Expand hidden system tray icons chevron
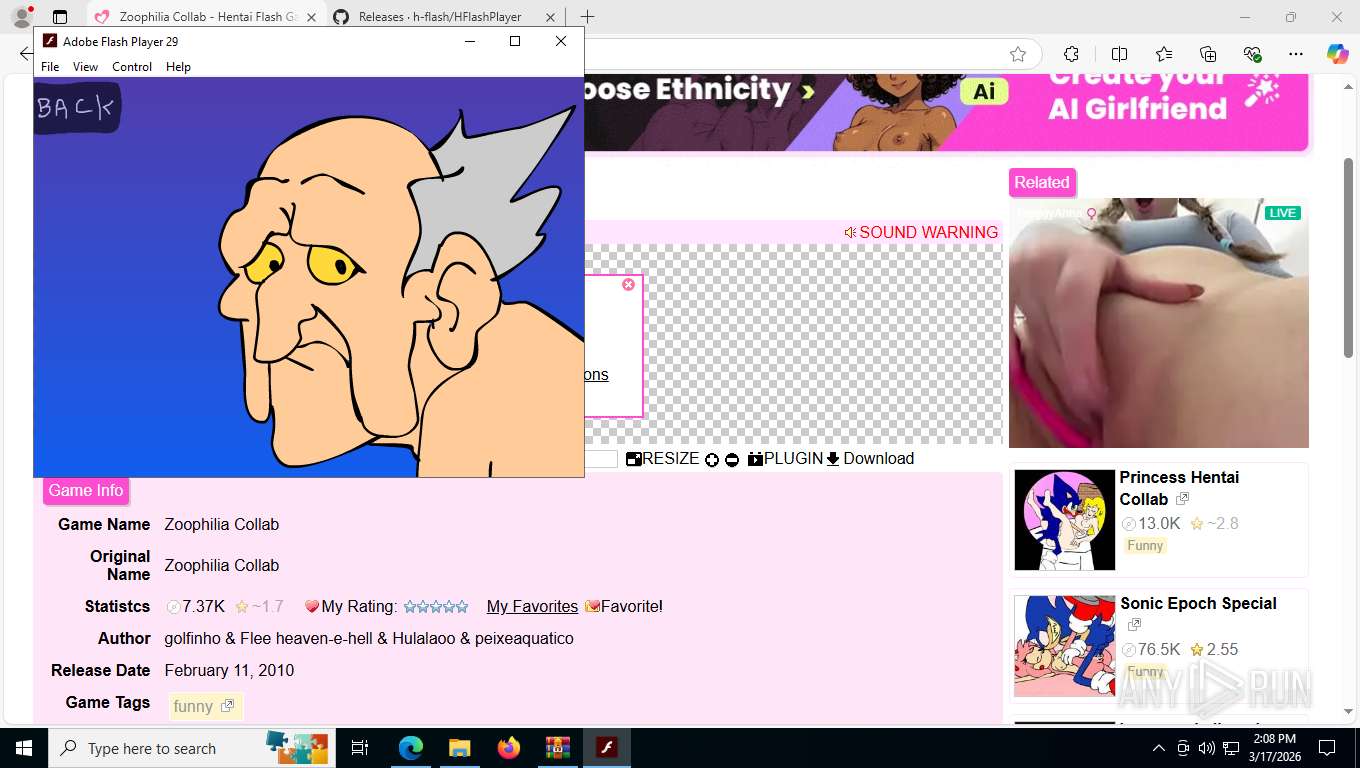1360x768 pixels. [x=1158, y=748]
